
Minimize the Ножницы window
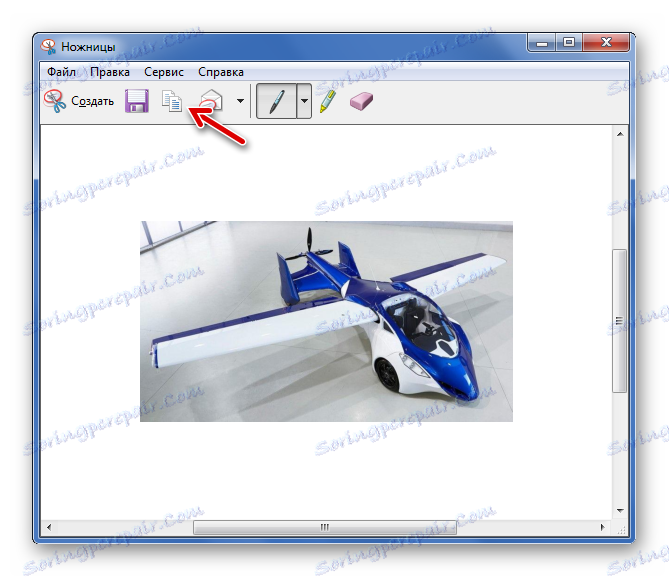541,43
